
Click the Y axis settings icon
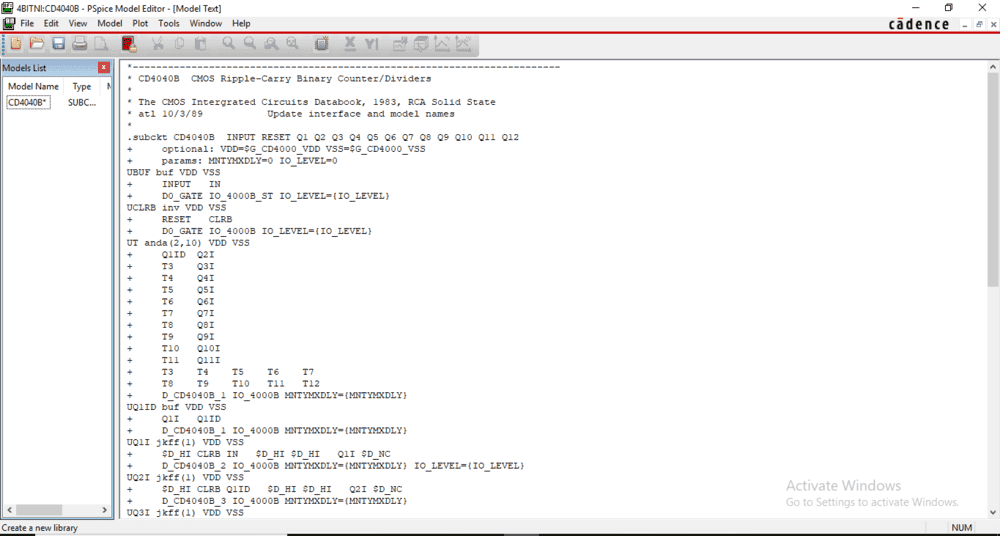click(371, 43)
